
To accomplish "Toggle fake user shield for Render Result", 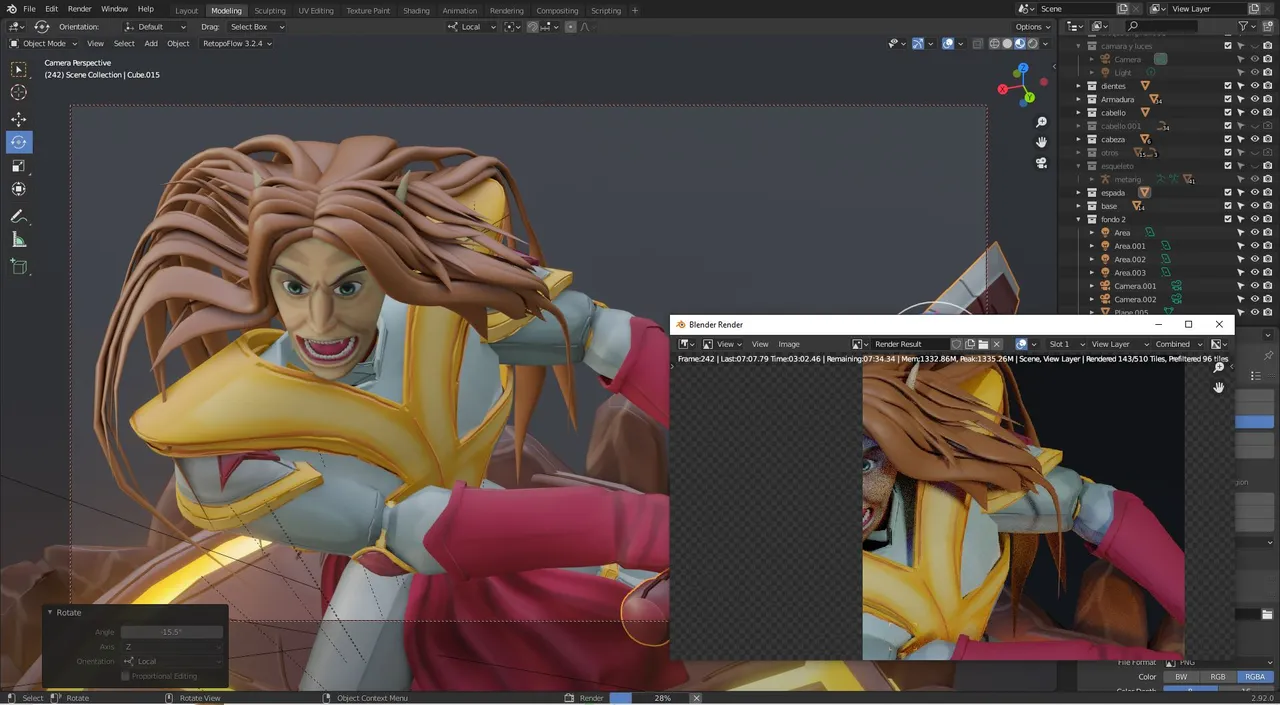I will click(x=956, y=344).
